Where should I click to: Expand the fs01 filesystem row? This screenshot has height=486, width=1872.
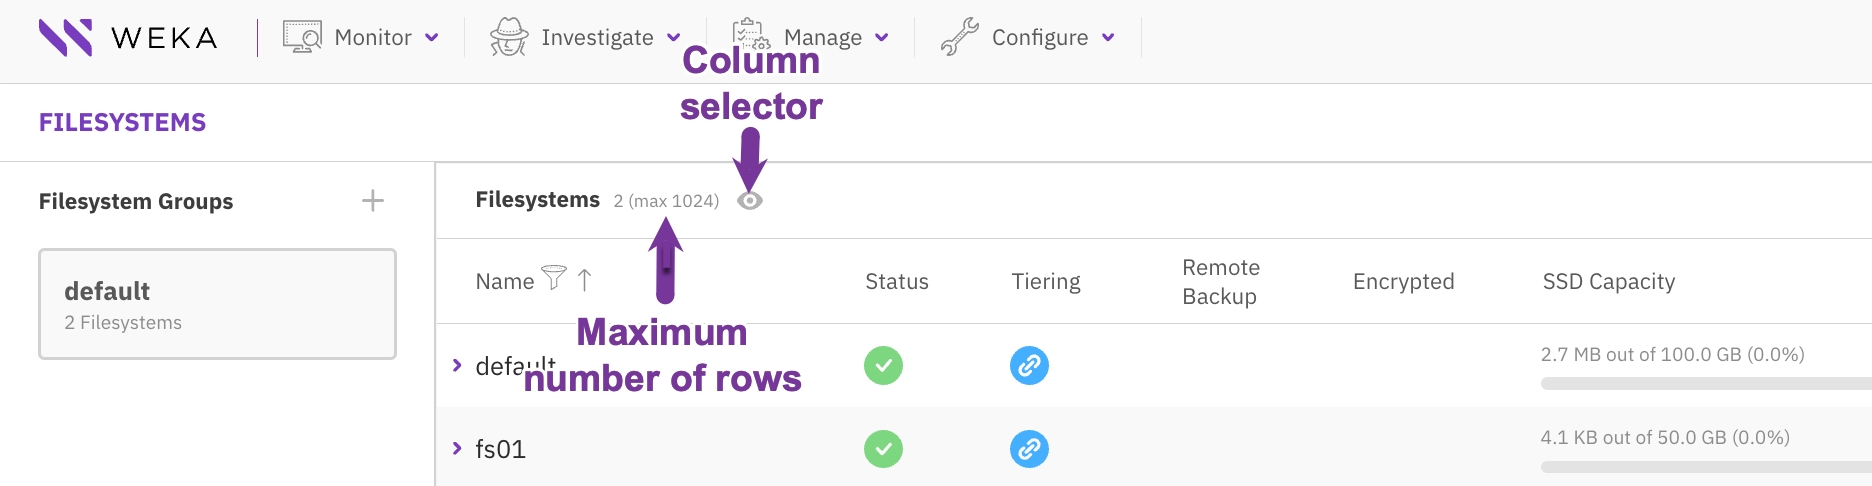coord(457,448)
